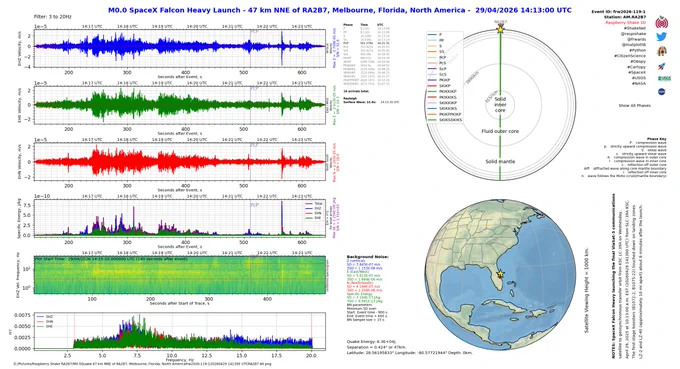
Task: Click the star atop the Earth cross-section
Action: tap(500, 29)
